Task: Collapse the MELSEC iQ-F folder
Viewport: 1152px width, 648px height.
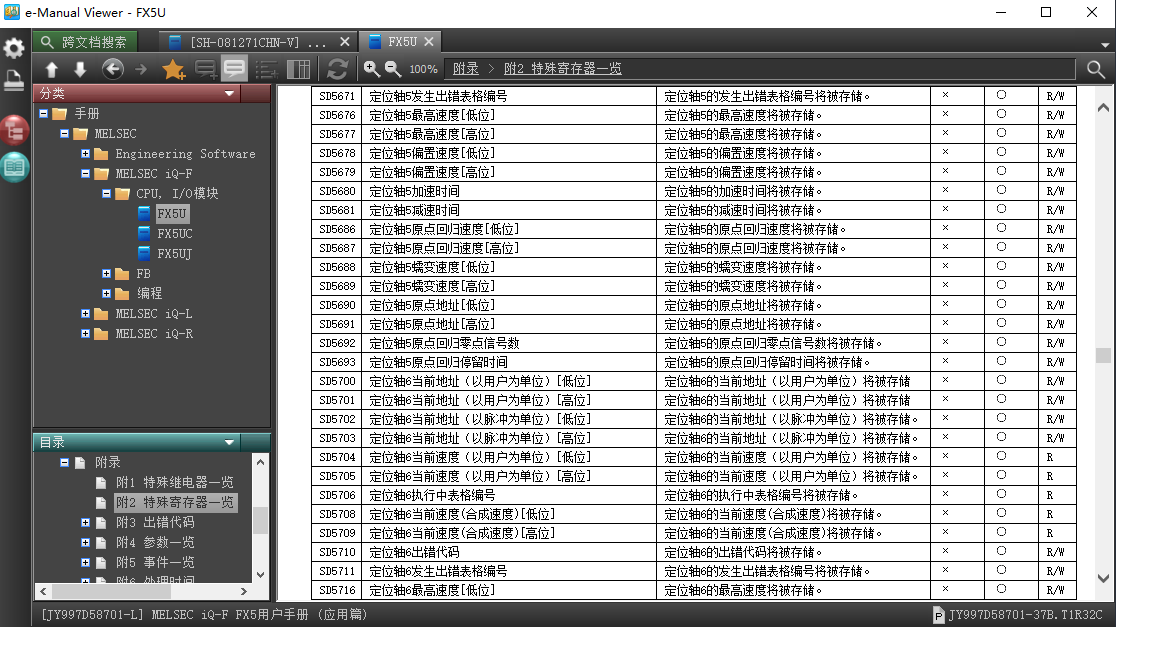Action: click(x=86, y=174)
